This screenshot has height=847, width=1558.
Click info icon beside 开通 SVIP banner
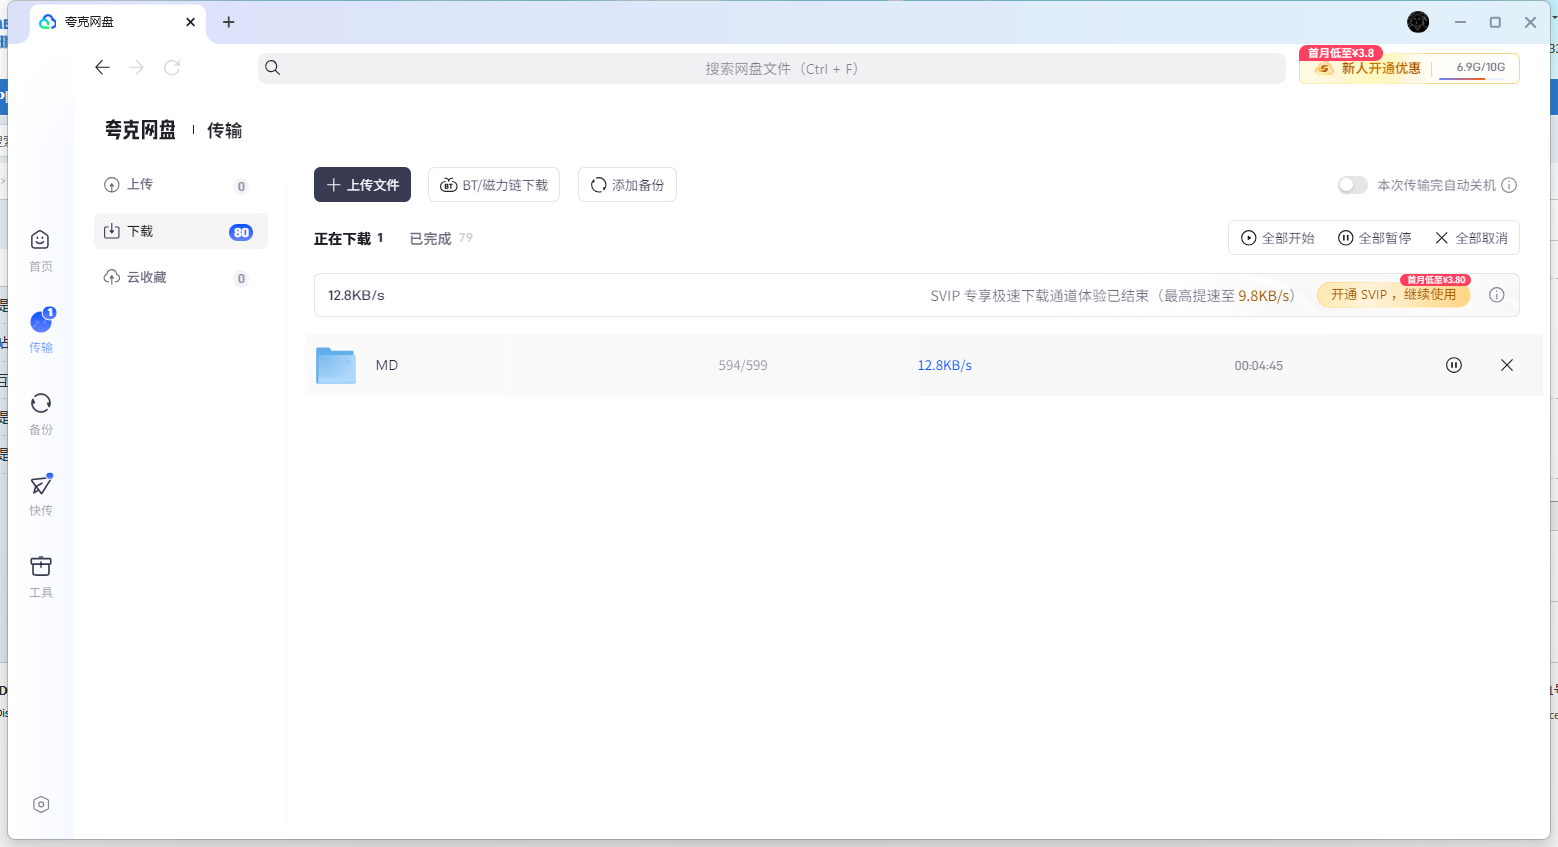tap(1497, 295)
